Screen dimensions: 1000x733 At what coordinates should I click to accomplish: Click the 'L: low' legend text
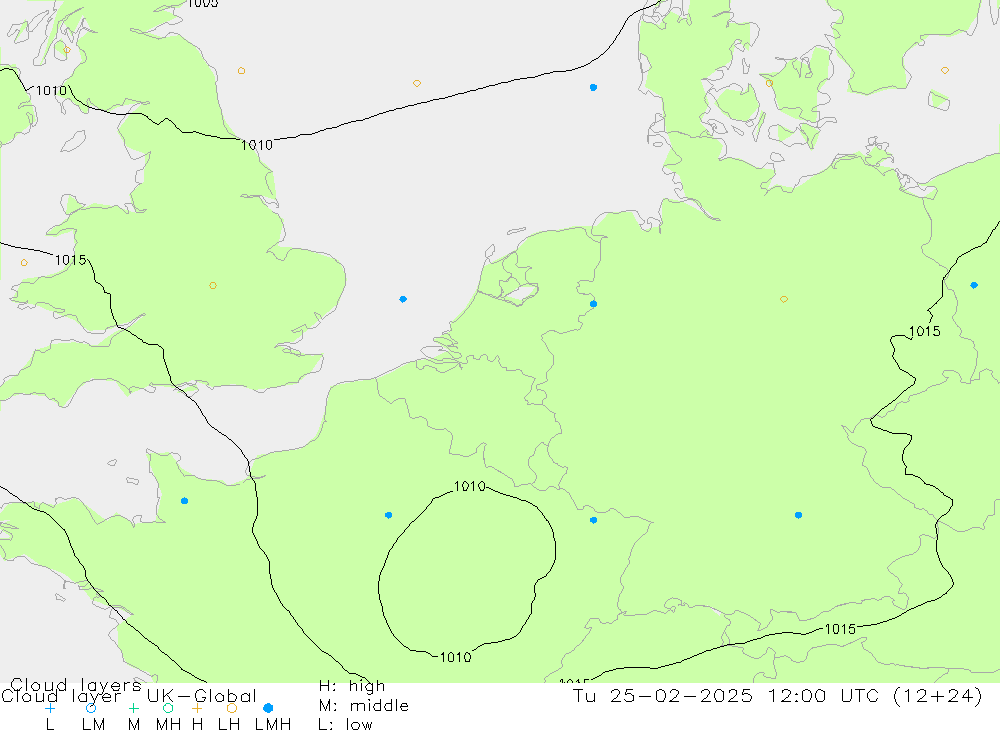(x=345, y=725)
